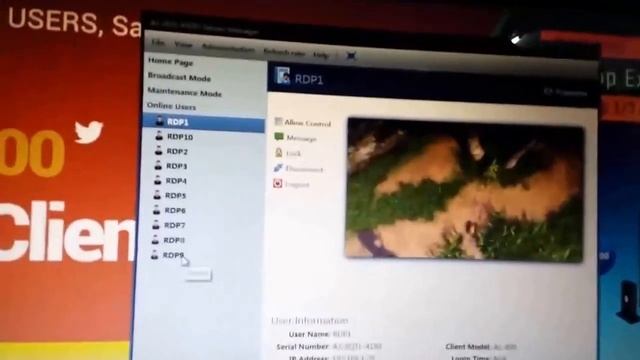This screenshot has width=640, height=360.
Task: Open the Help menu
Action: tap(321, 55)
